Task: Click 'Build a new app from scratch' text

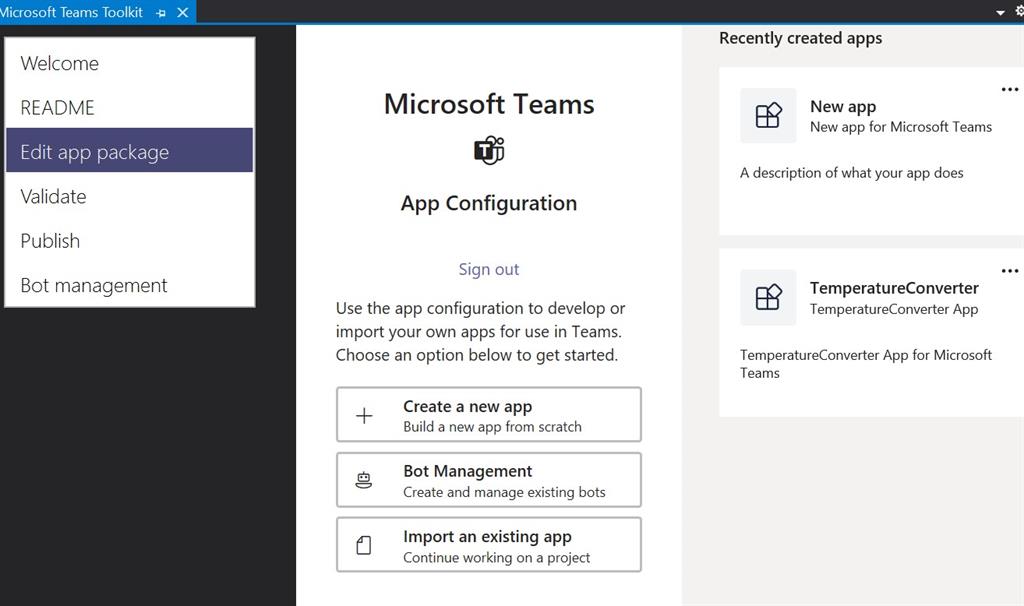Action: (492, 427)
